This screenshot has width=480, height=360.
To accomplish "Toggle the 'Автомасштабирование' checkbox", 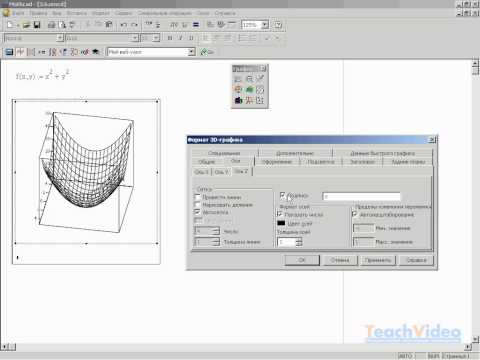I will click(x=355, y=214).
